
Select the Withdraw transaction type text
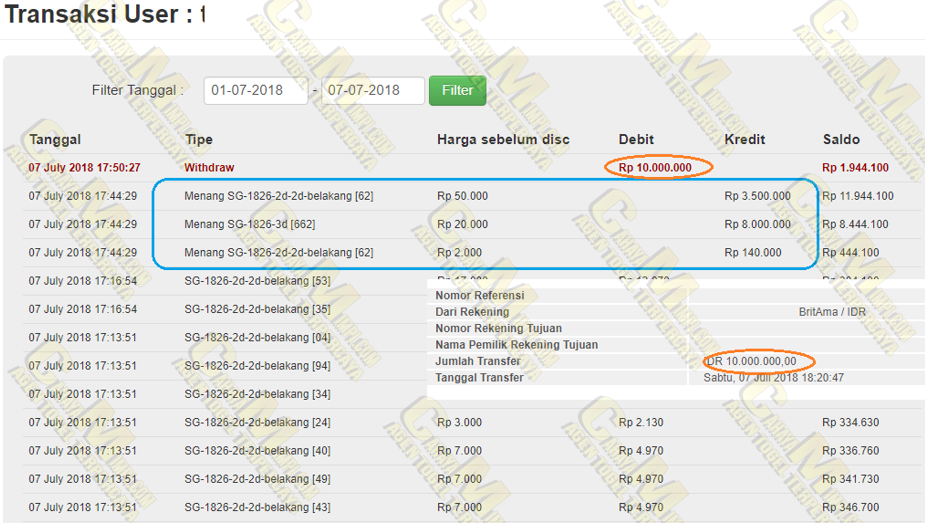[209, 168]
